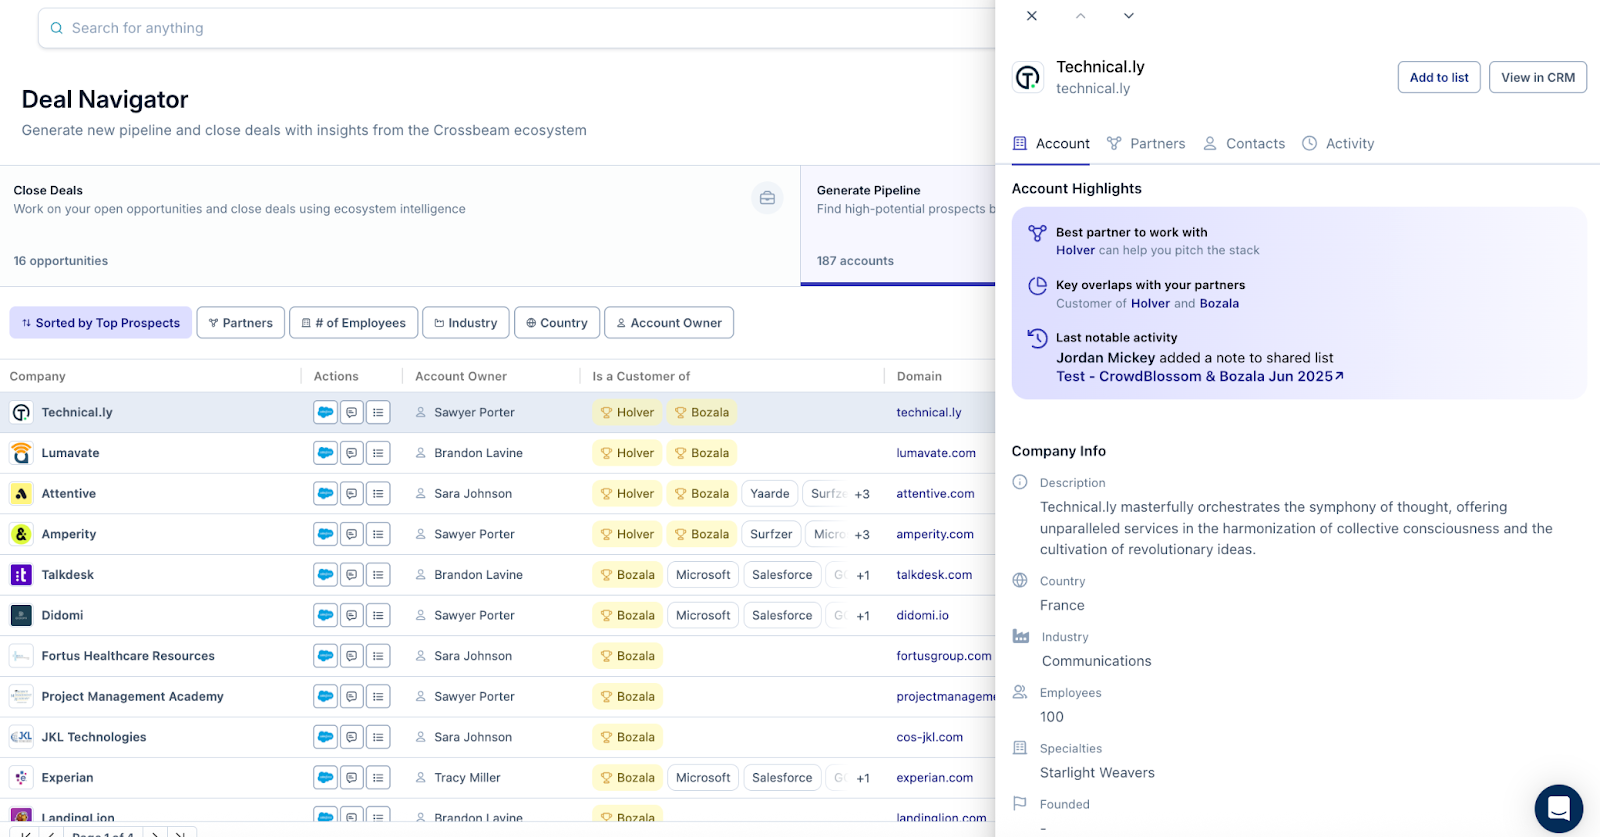Click Surfzer tag in Amperity row
The height and width of the screenshot is (837, 1600).
coord(771,534)
